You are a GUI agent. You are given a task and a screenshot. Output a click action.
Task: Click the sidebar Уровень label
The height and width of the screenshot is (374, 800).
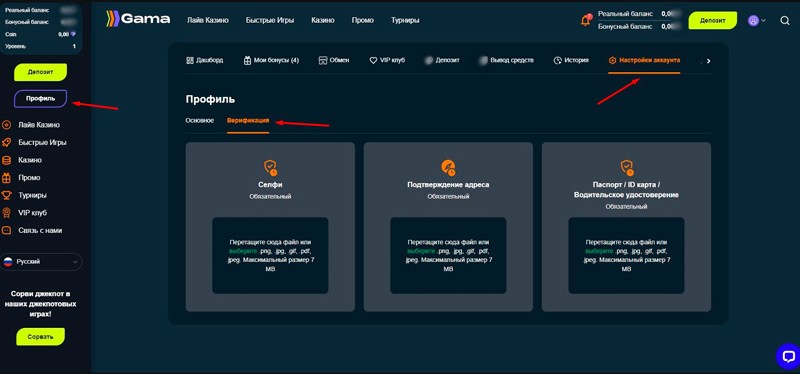(16, 46)
